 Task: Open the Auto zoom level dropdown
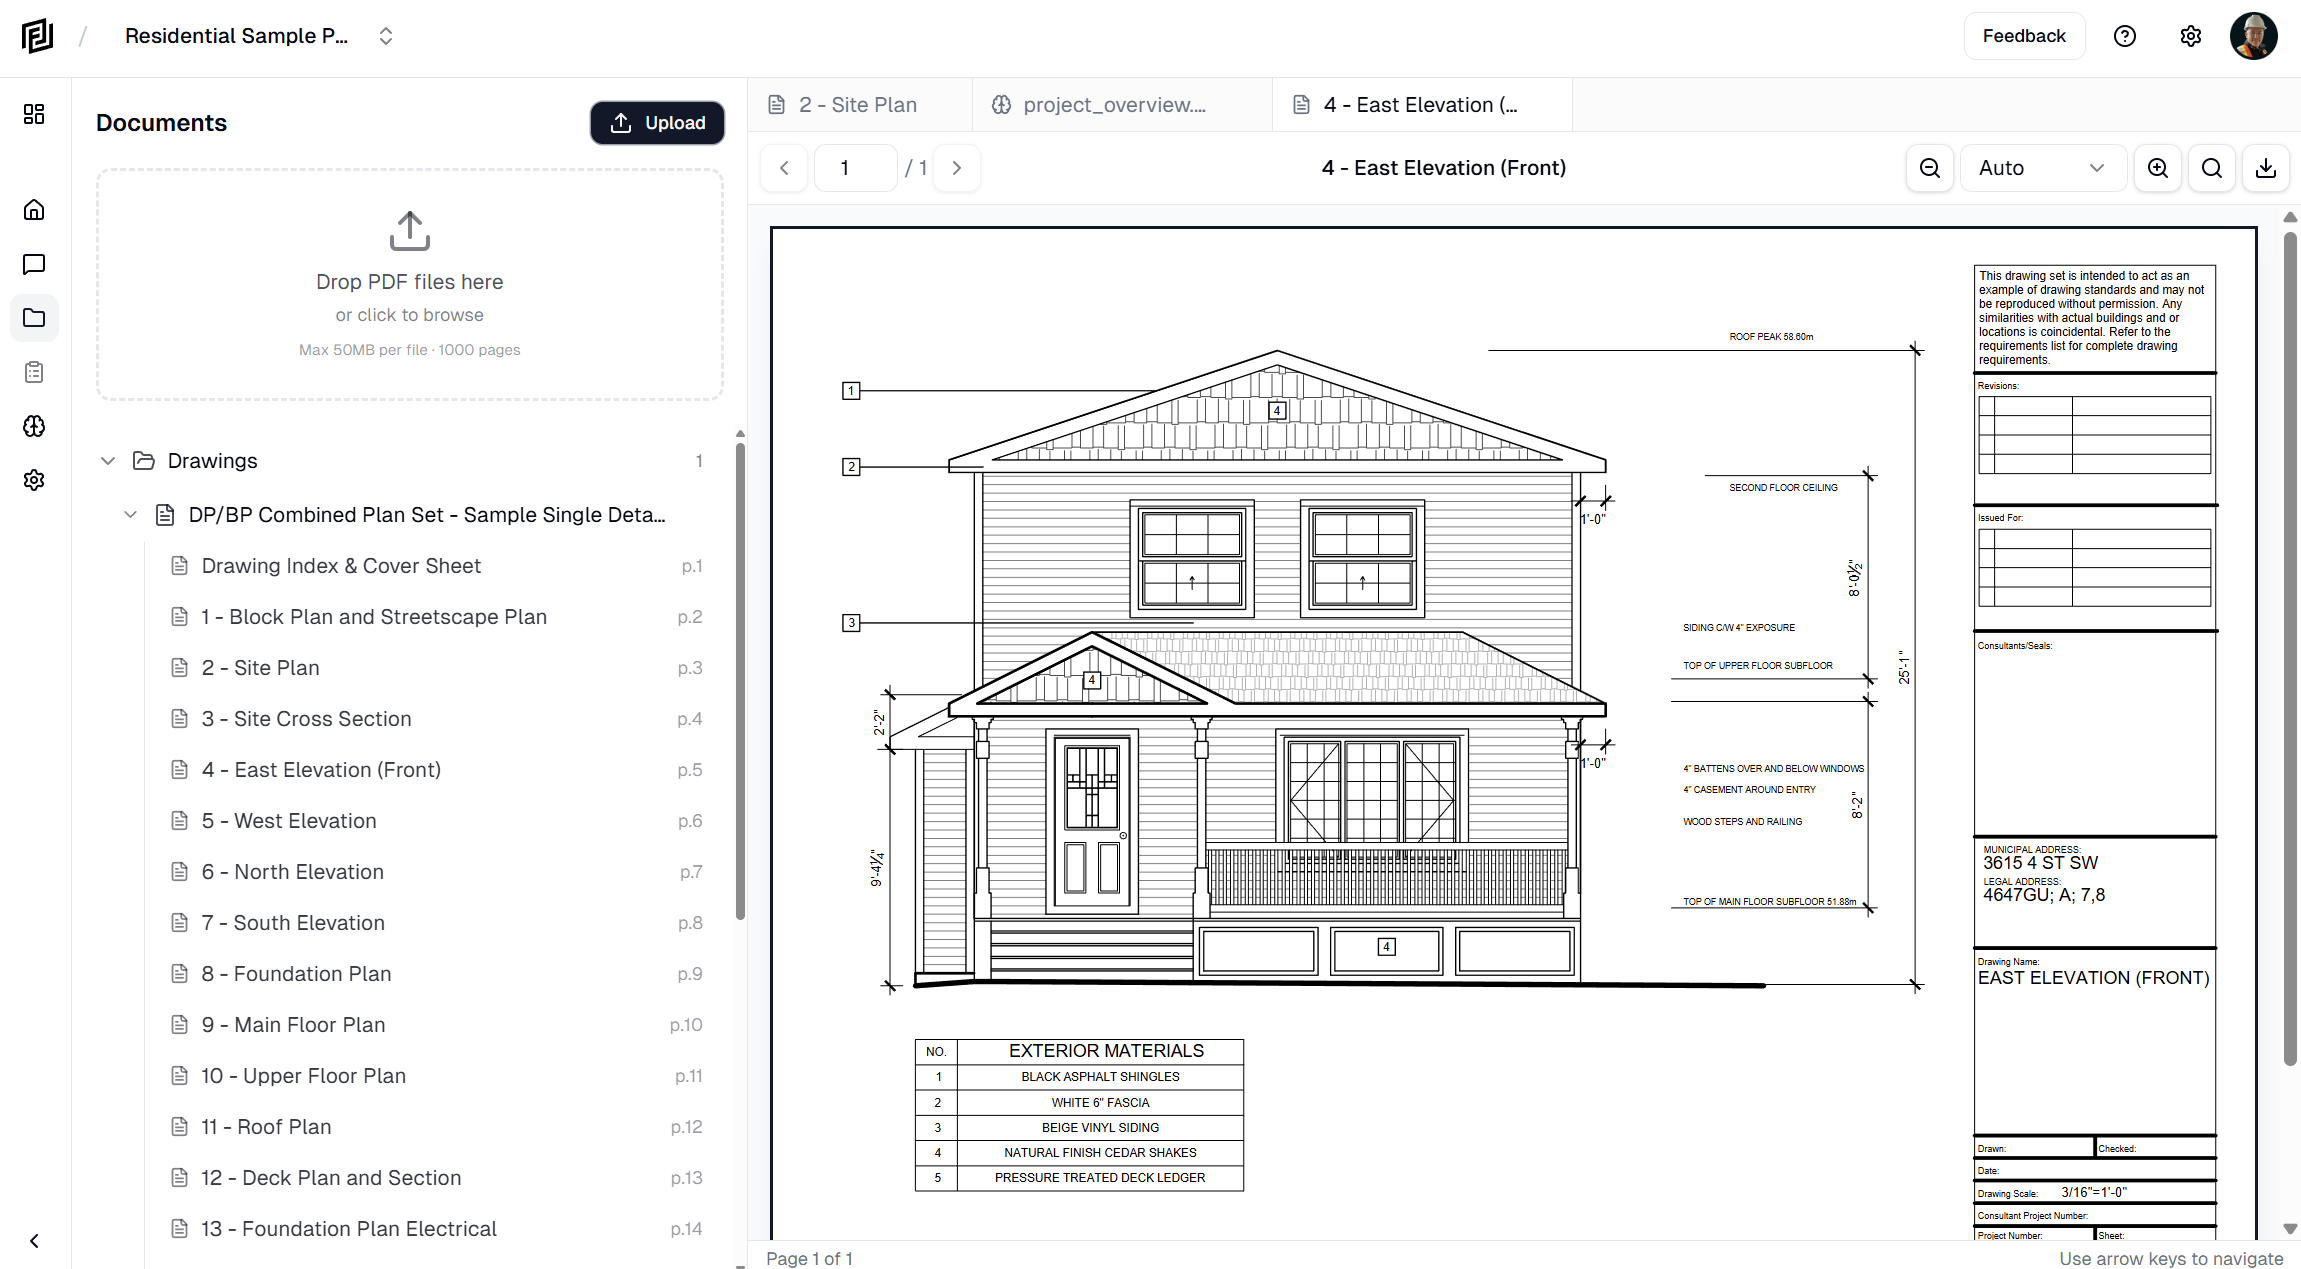pos(2041,168)
